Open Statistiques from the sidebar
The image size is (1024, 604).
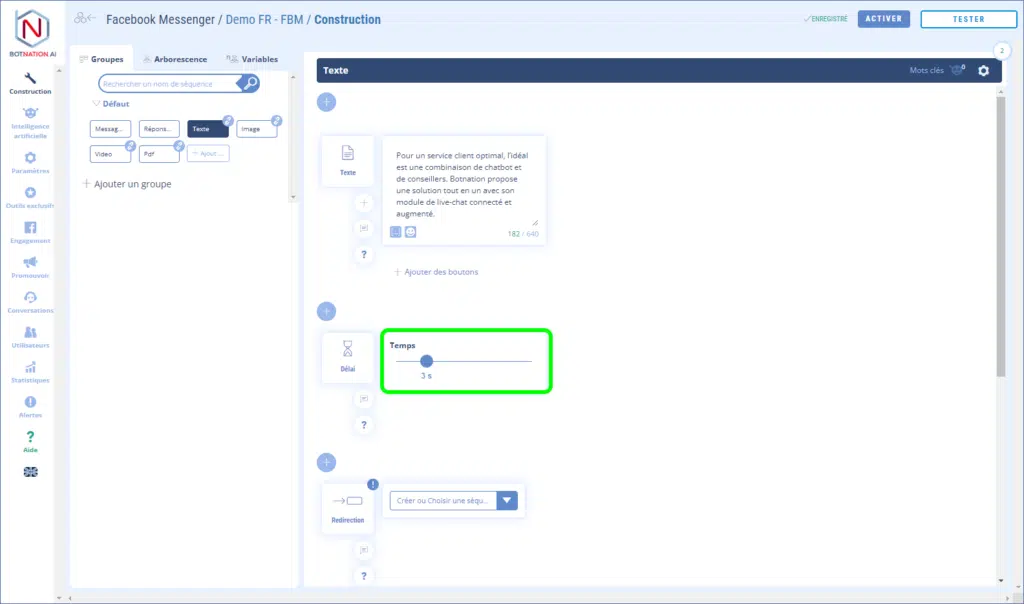(30, 372)
